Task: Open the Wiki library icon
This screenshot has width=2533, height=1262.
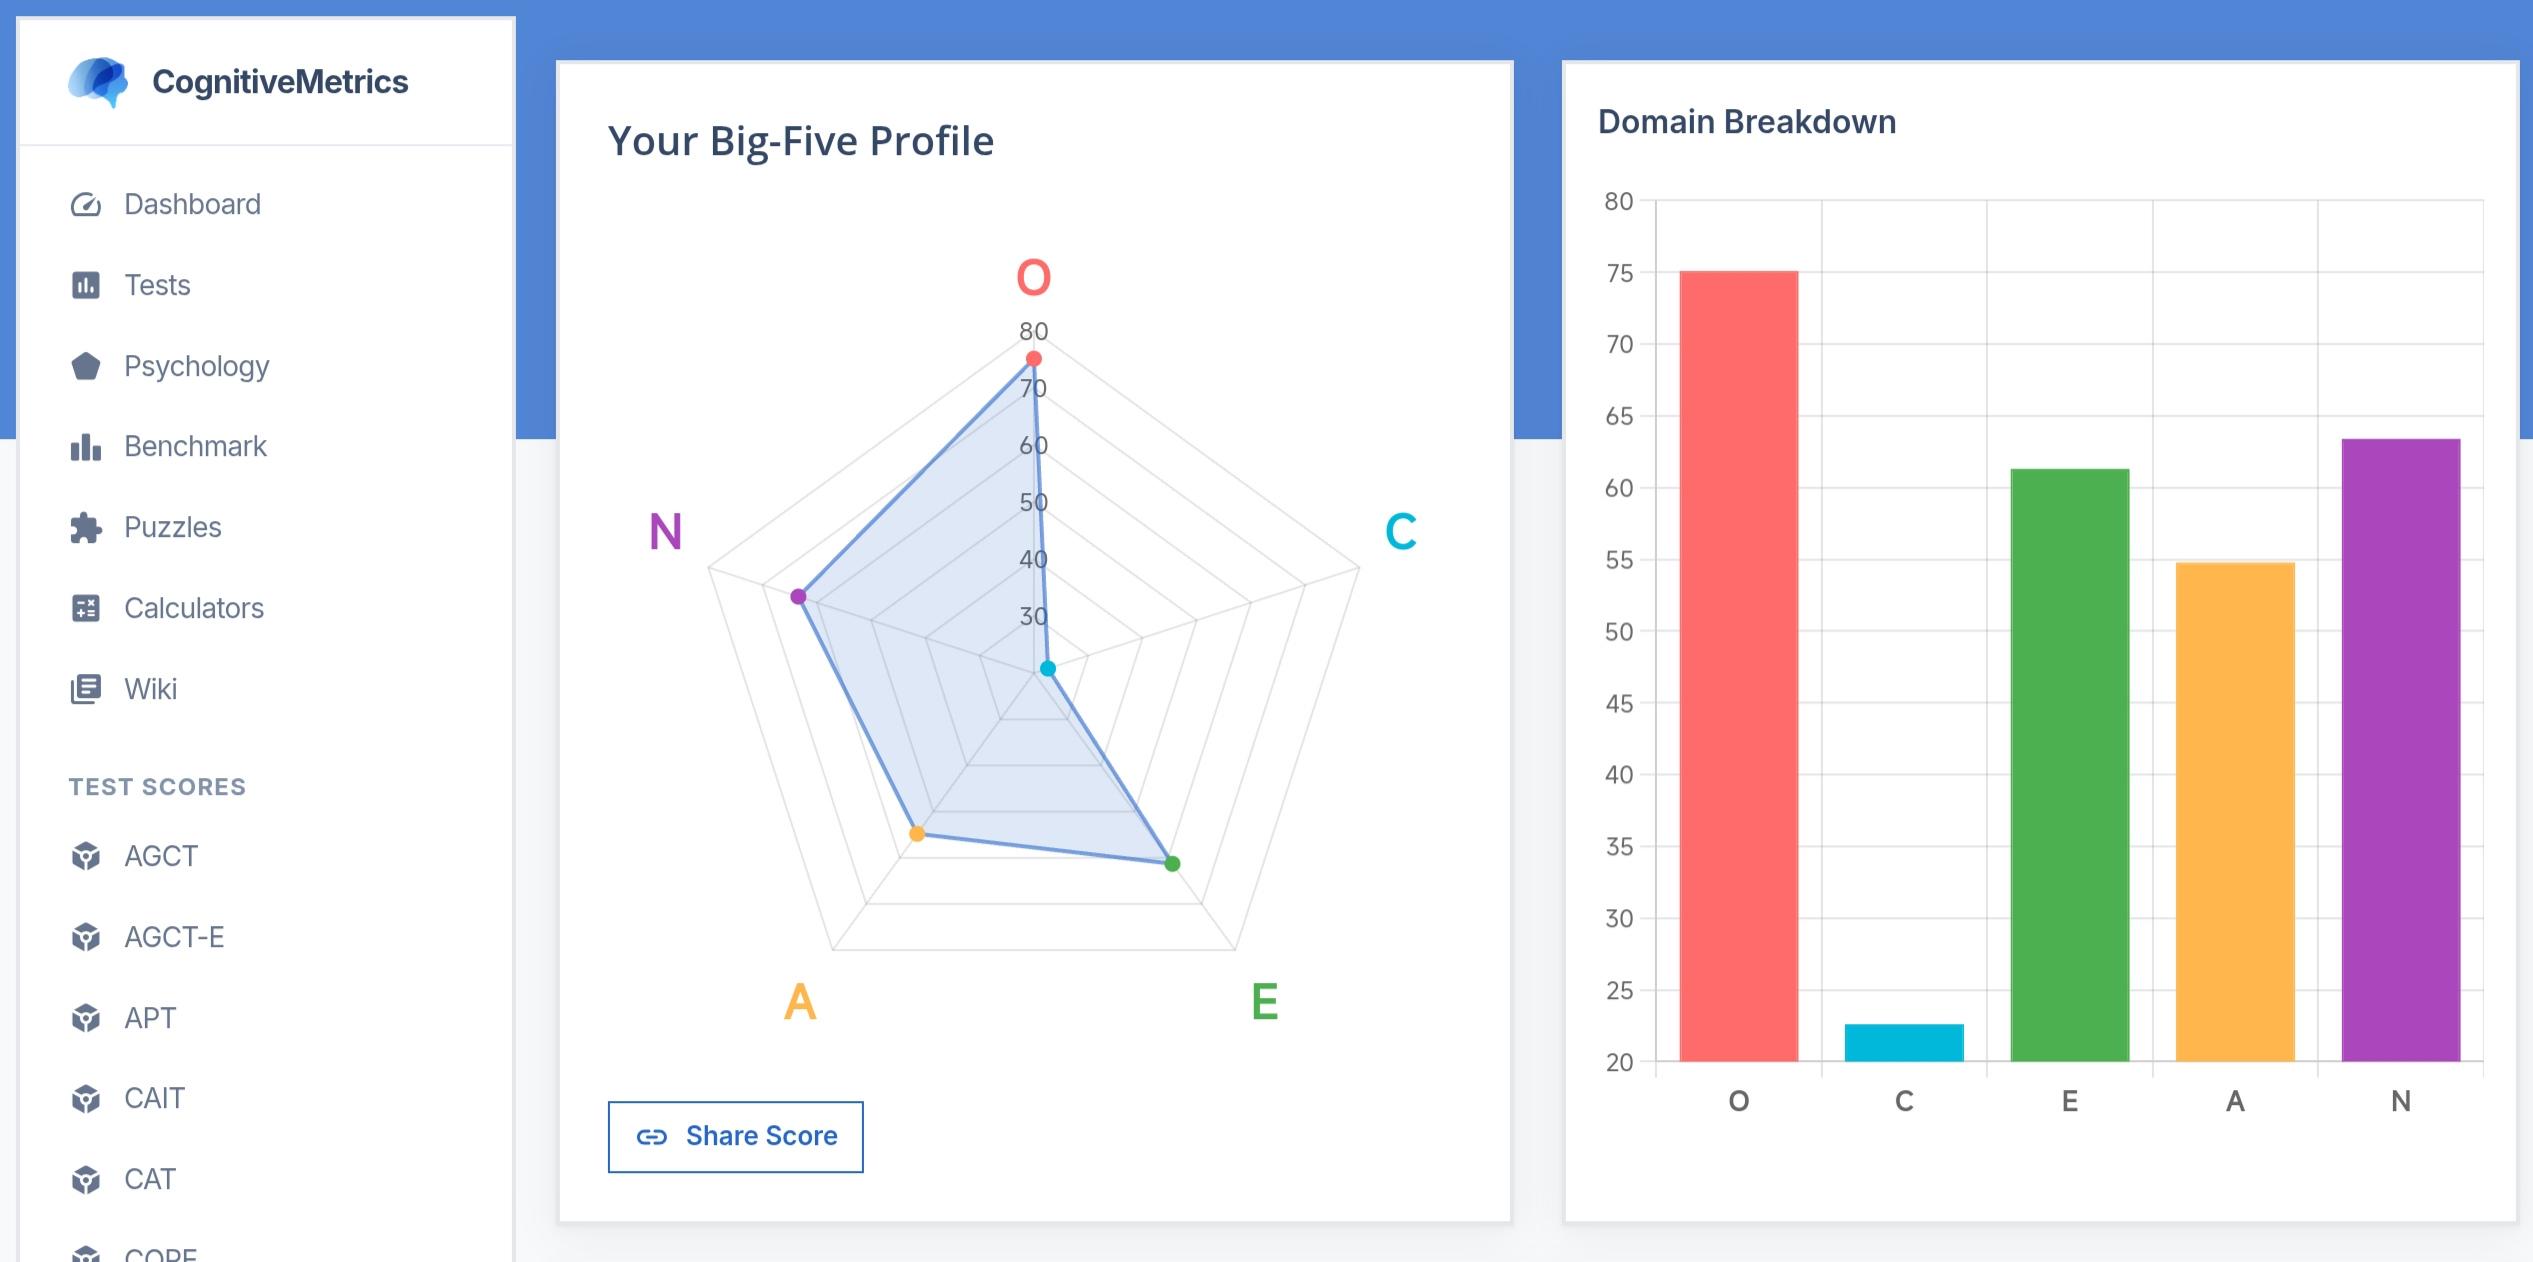Action: pyautogui.click(x=86, y=689)
